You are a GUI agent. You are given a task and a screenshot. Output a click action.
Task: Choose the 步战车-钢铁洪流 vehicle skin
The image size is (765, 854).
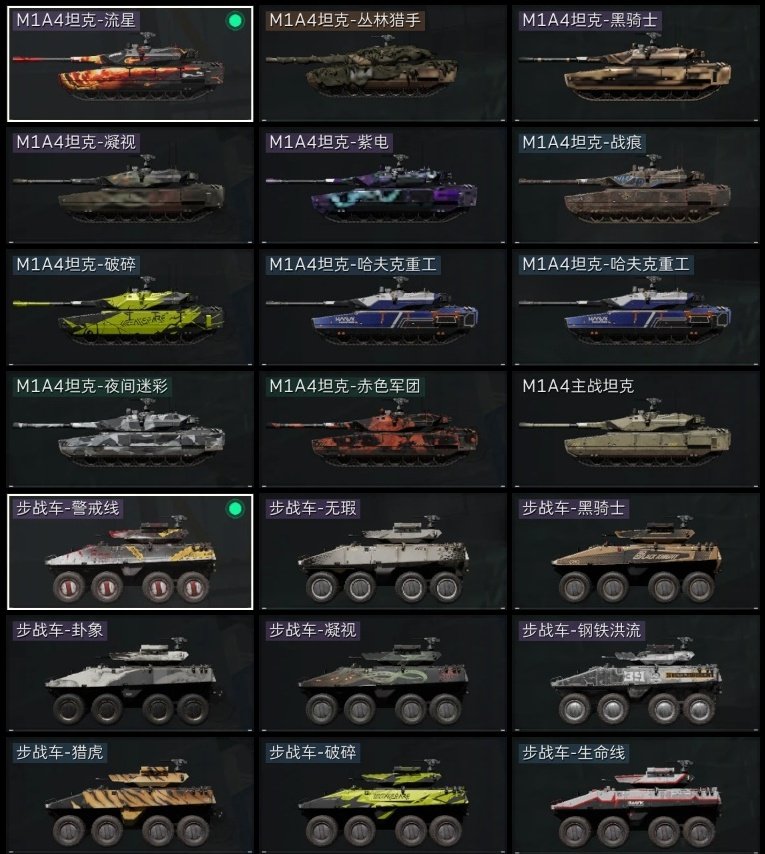636,674
